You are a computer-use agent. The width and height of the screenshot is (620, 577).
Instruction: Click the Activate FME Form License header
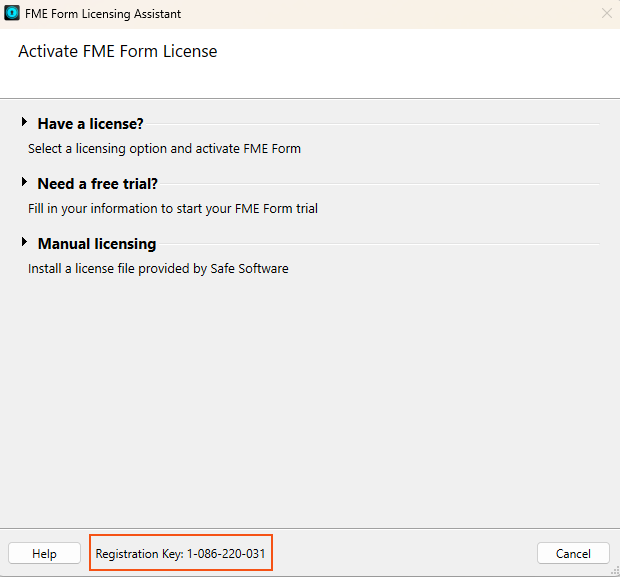point(118,51)
